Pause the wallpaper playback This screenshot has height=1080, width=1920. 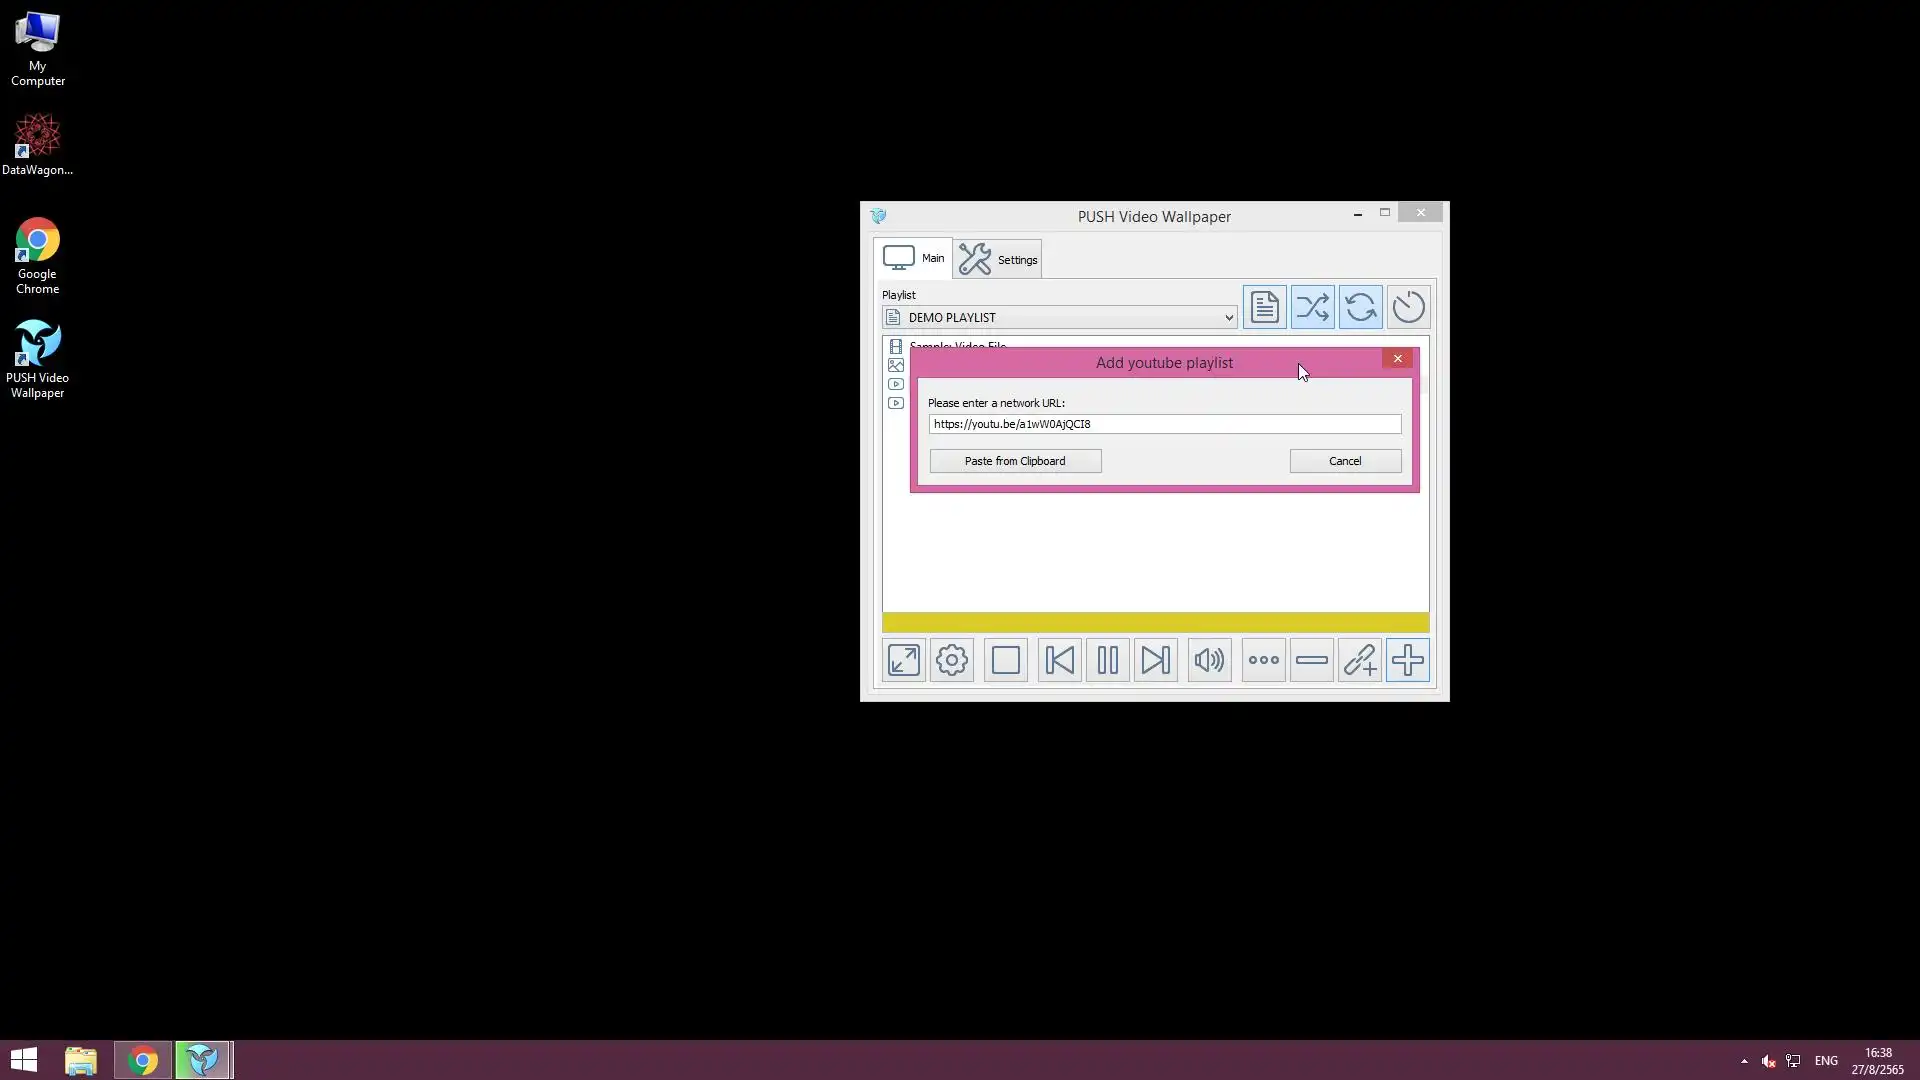[1107, 660]
